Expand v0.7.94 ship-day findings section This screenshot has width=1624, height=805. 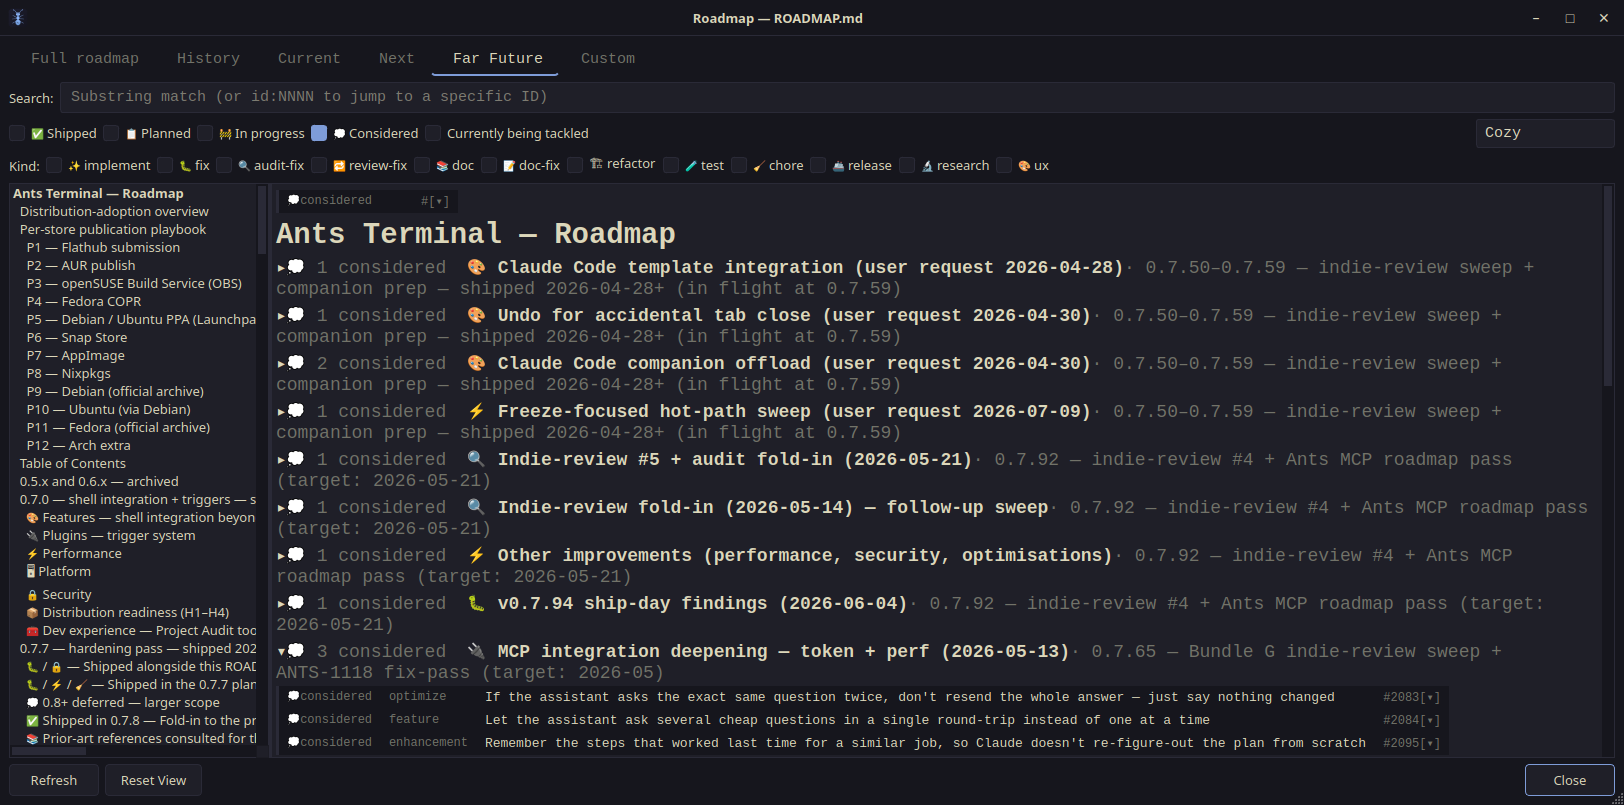[x=281, y=604]
